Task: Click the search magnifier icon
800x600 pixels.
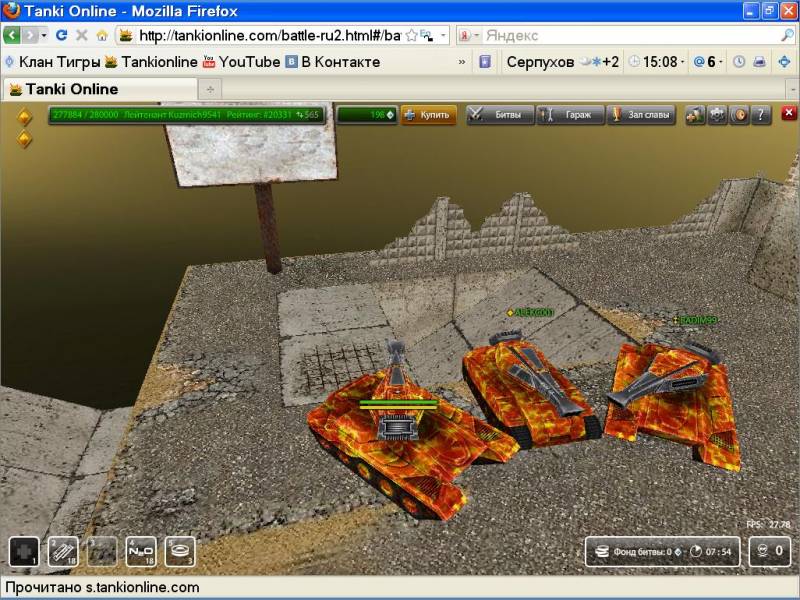Action: pos(787,35)
